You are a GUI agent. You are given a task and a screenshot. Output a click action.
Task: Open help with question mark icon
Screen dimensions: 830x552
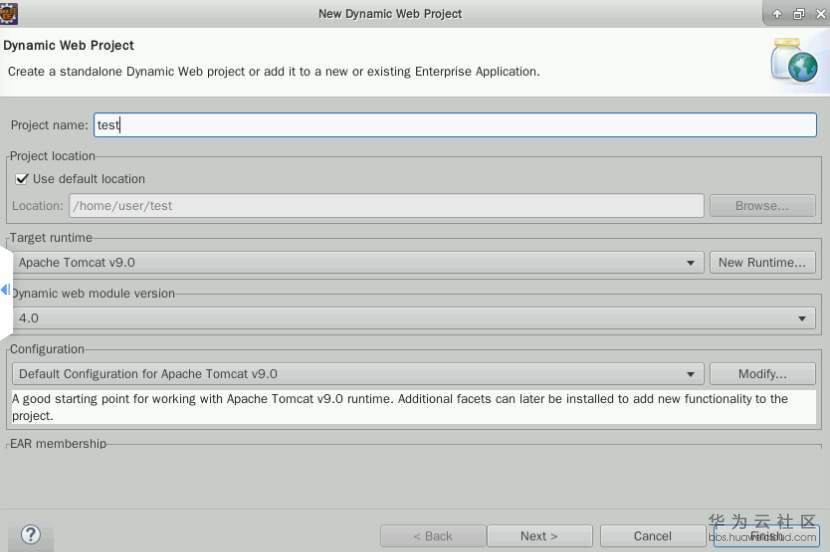[31, 535]
